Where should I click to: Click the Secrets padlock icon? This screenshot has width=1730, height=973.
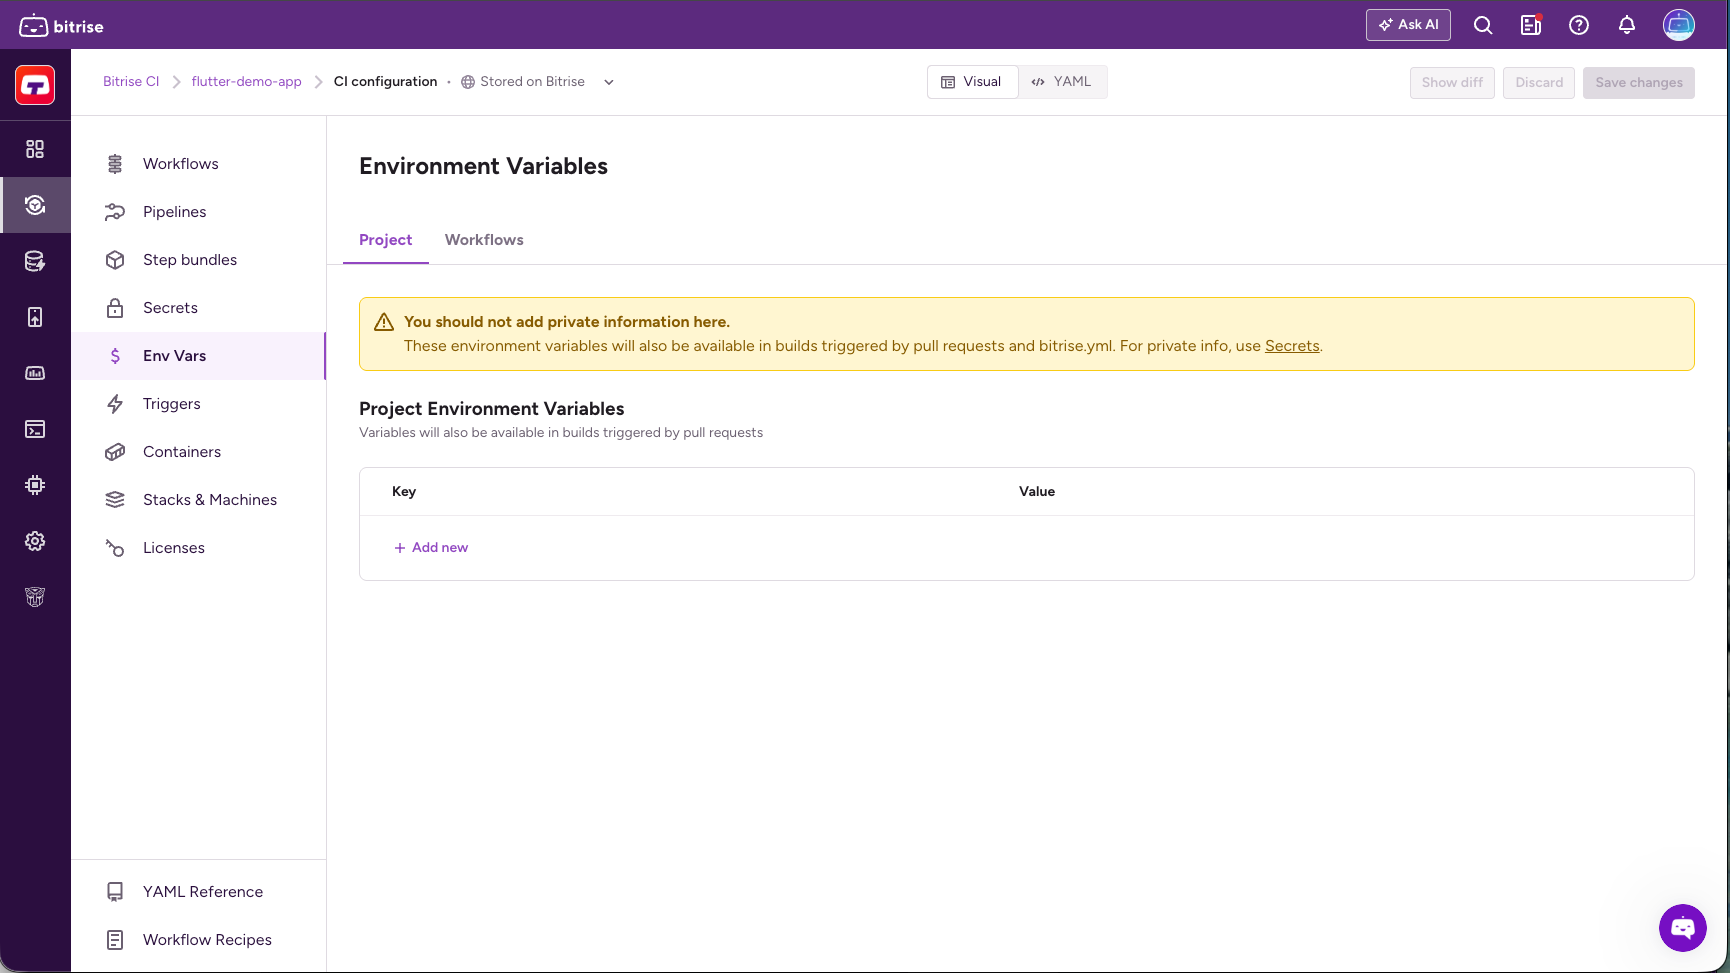115,308
